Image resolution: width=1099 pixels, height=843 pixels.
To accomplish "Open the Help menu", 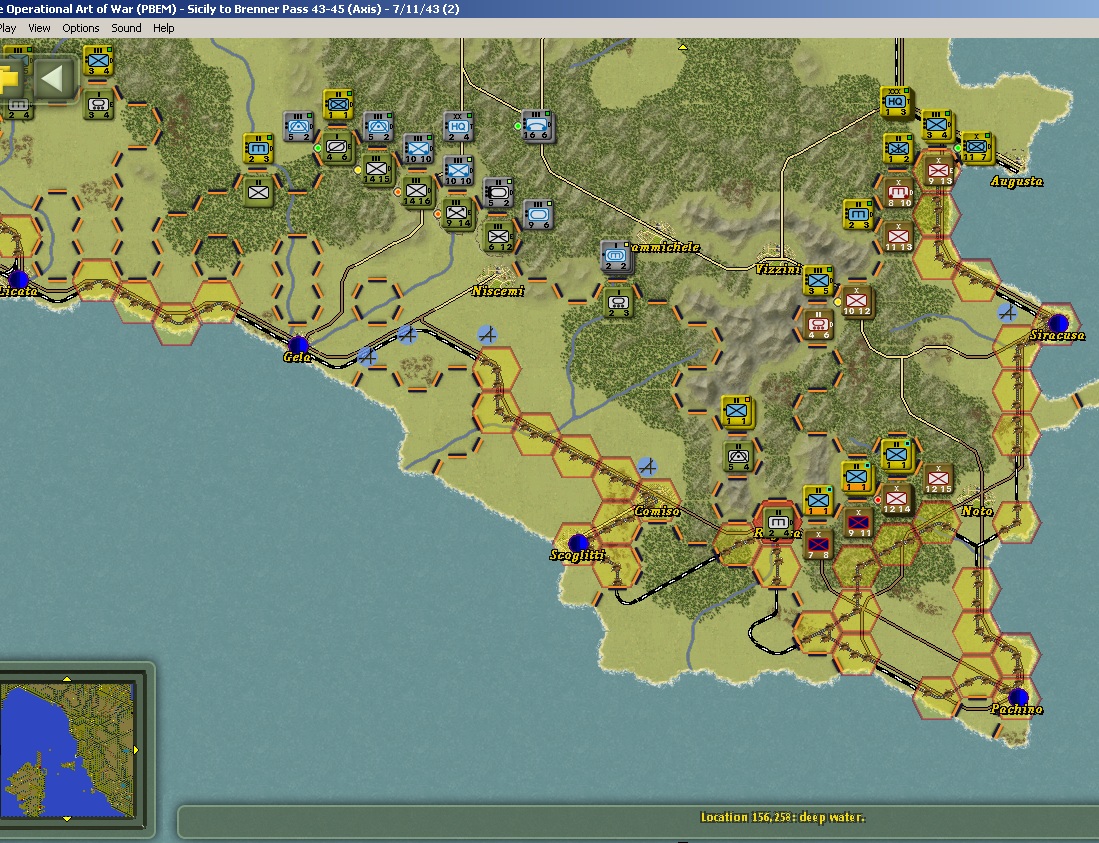I will pos(163,28).
